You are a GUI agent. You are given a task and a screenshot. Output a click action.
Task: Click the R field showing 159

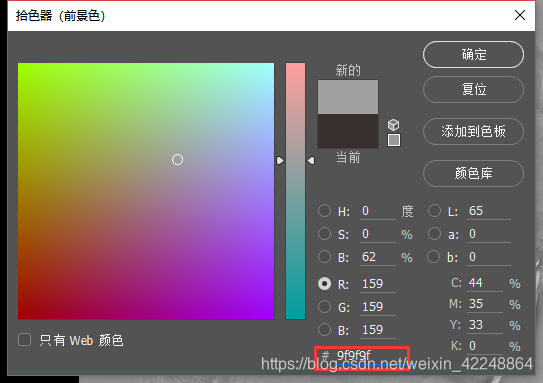(x=378, y=284)
